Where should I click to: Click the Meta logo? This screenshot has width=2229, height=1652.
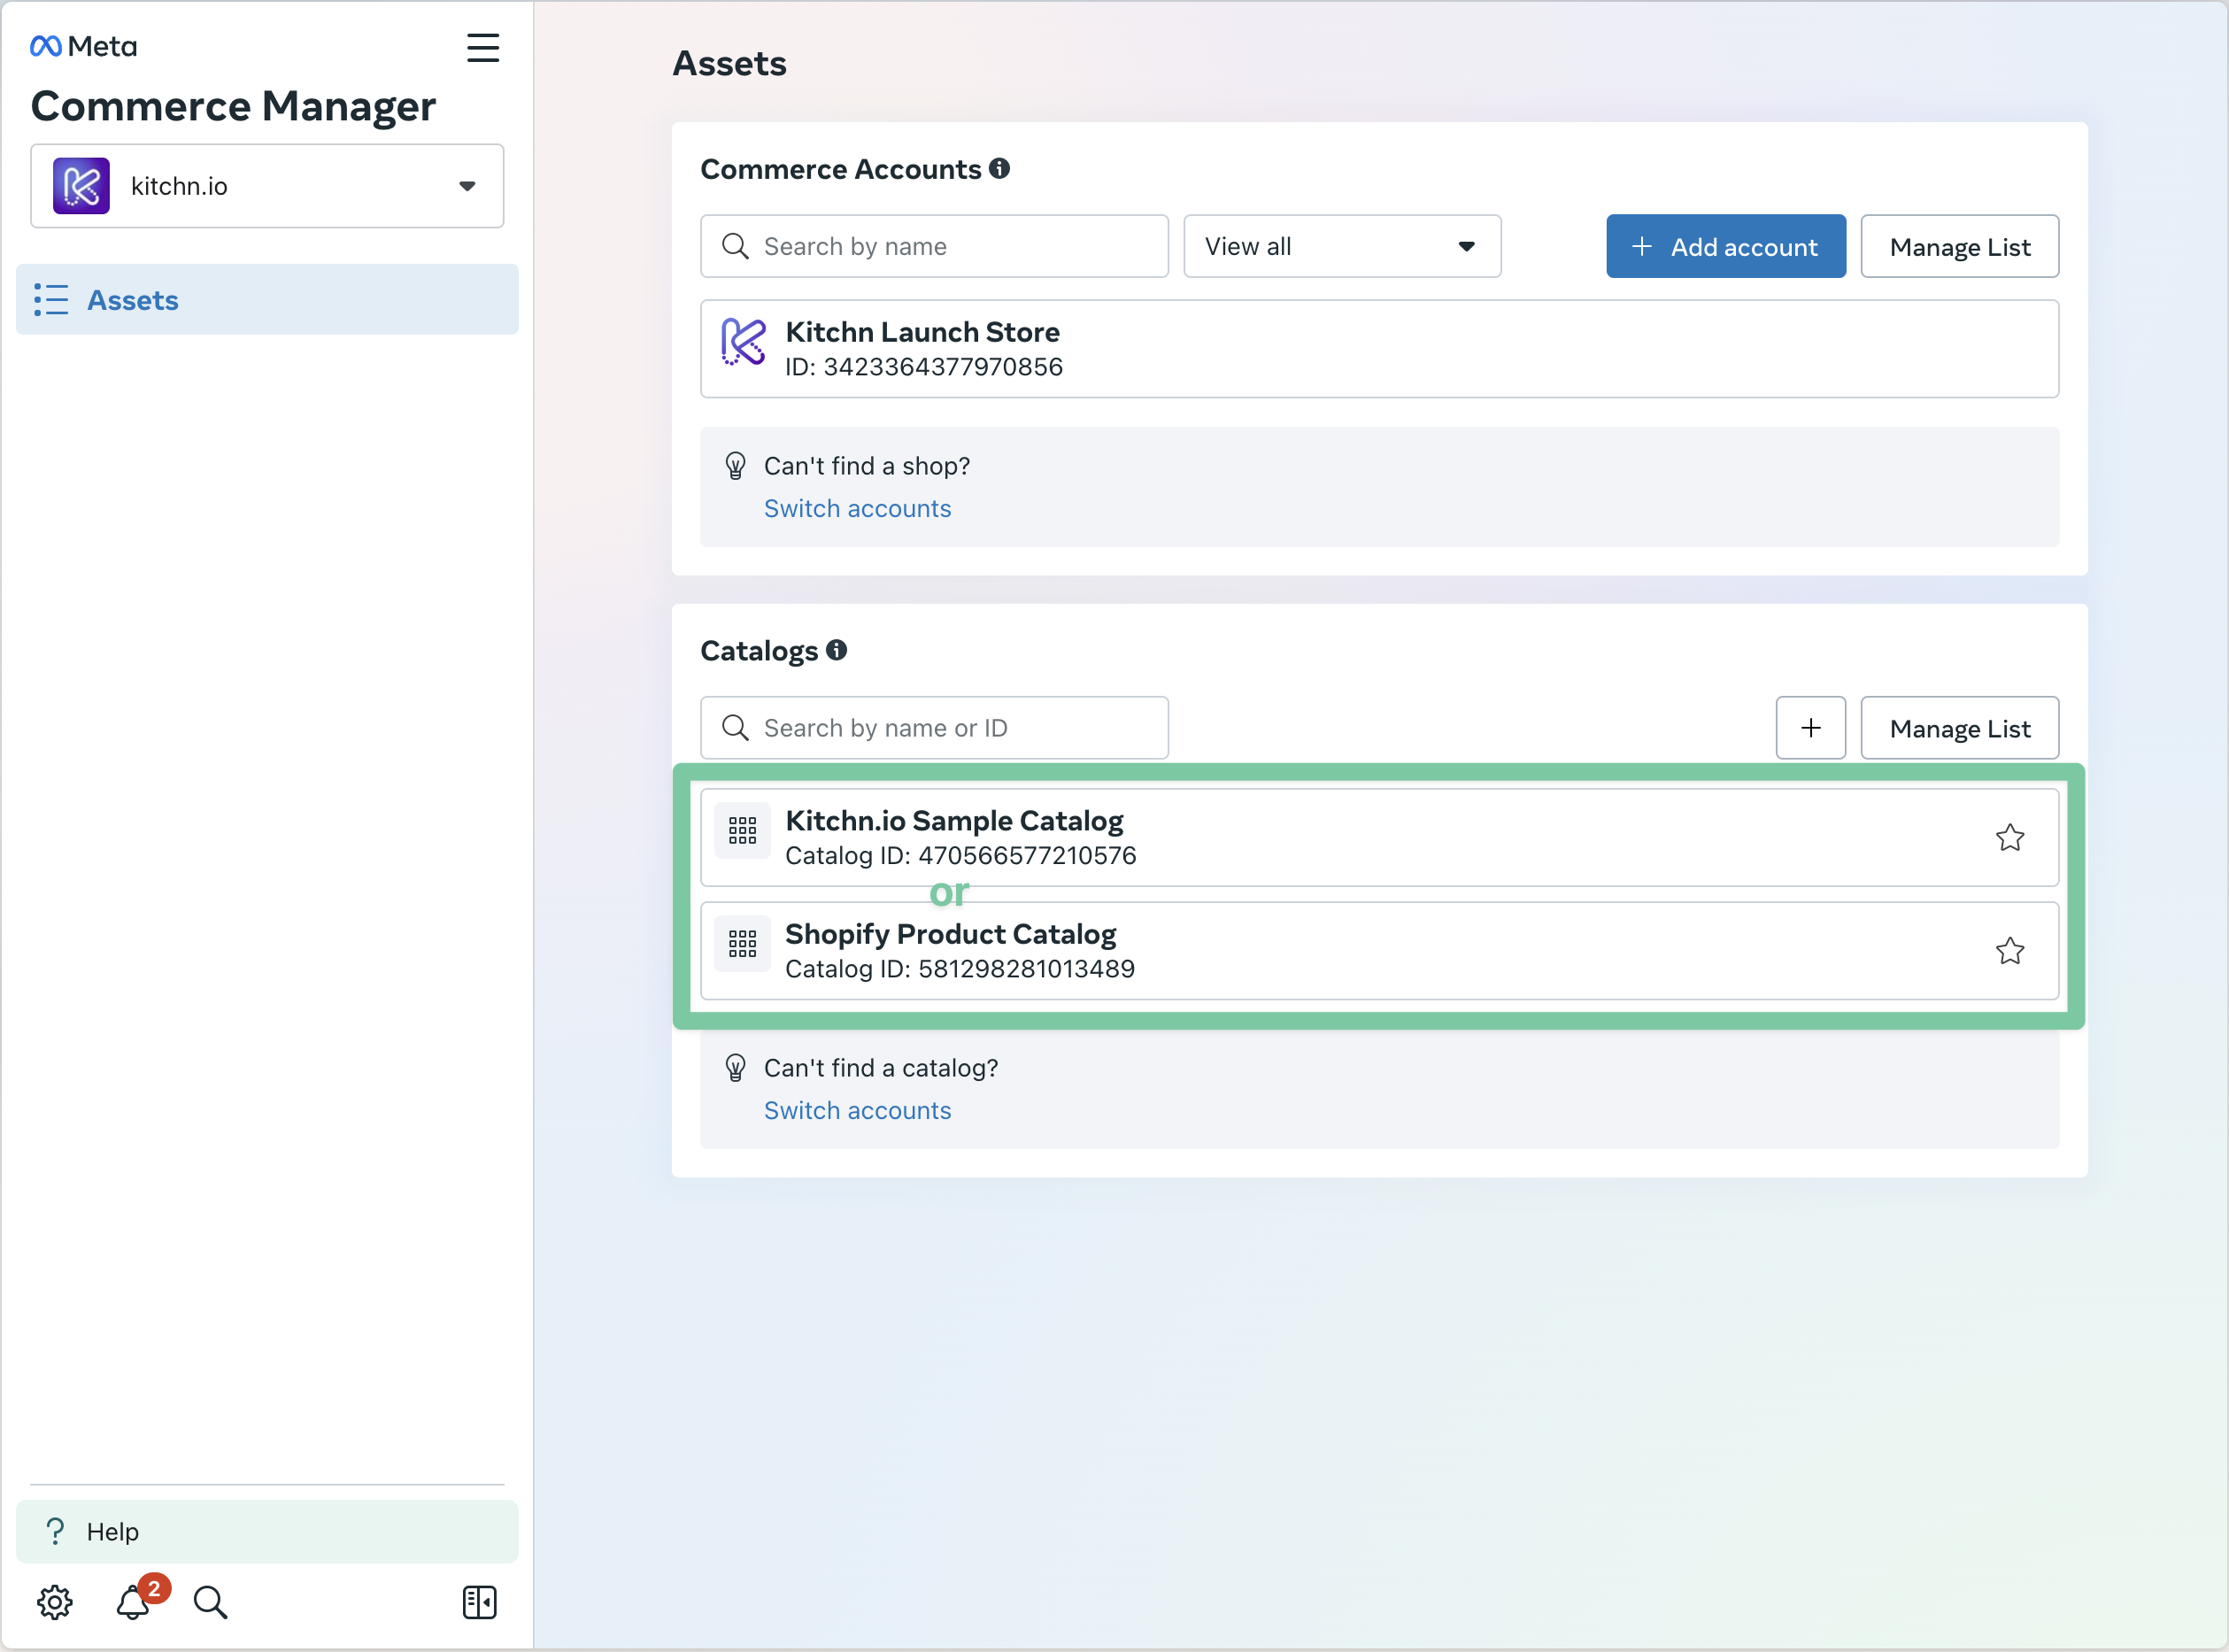pos(84,47)
